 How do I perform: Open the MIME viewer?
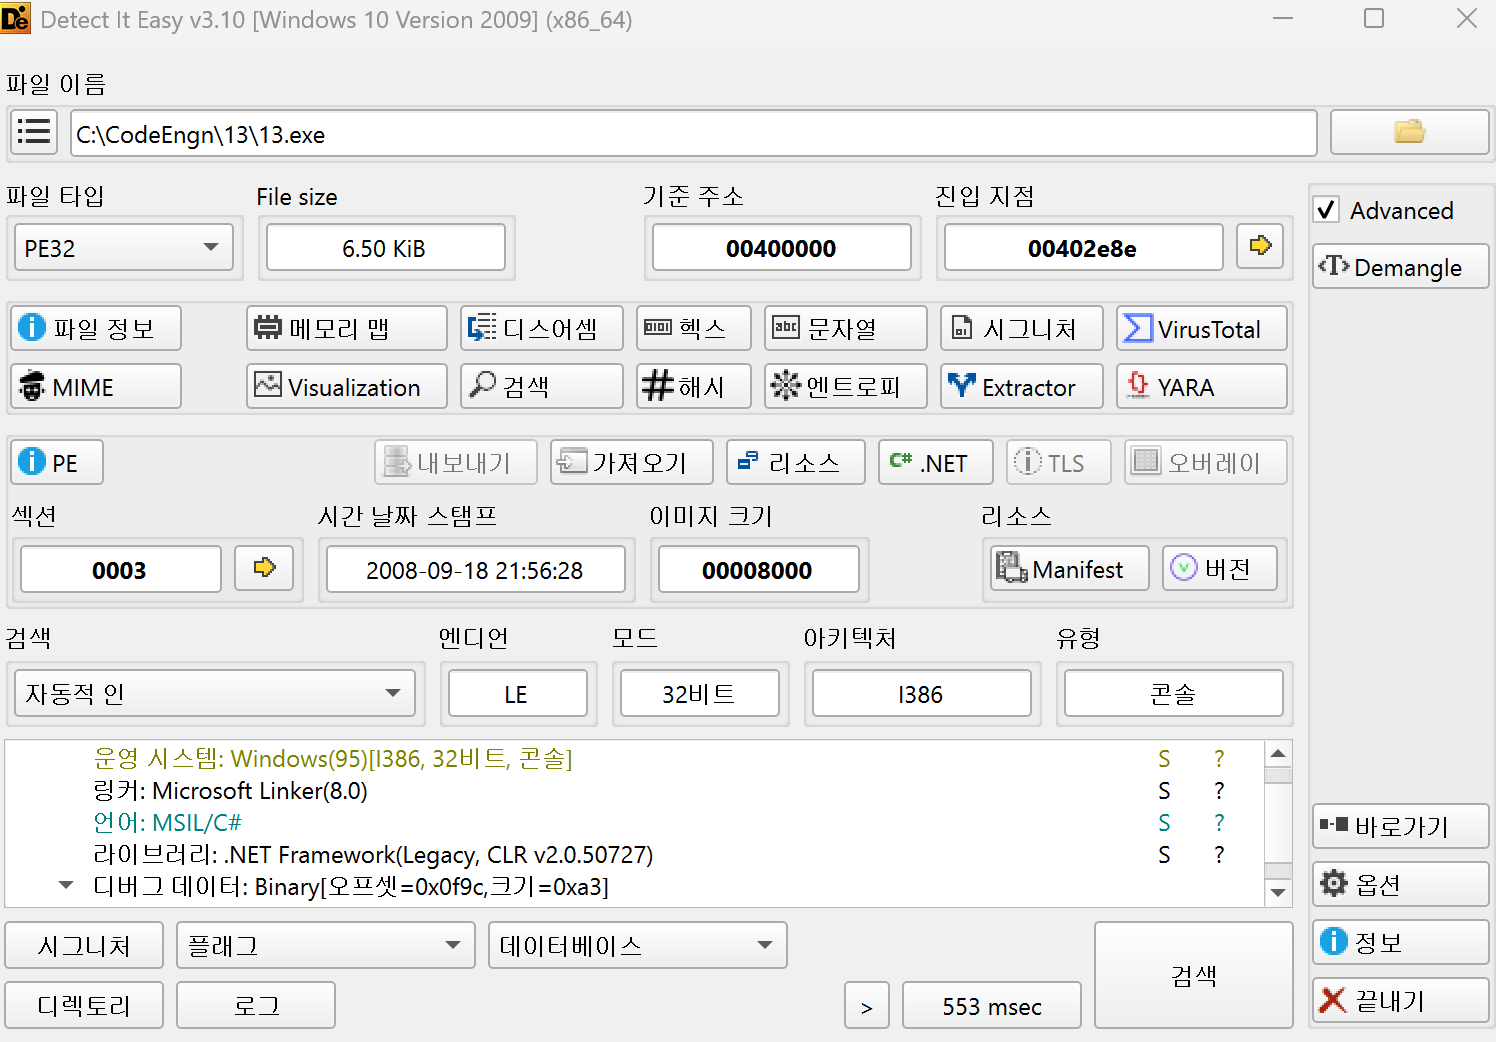tap(96, 386)
